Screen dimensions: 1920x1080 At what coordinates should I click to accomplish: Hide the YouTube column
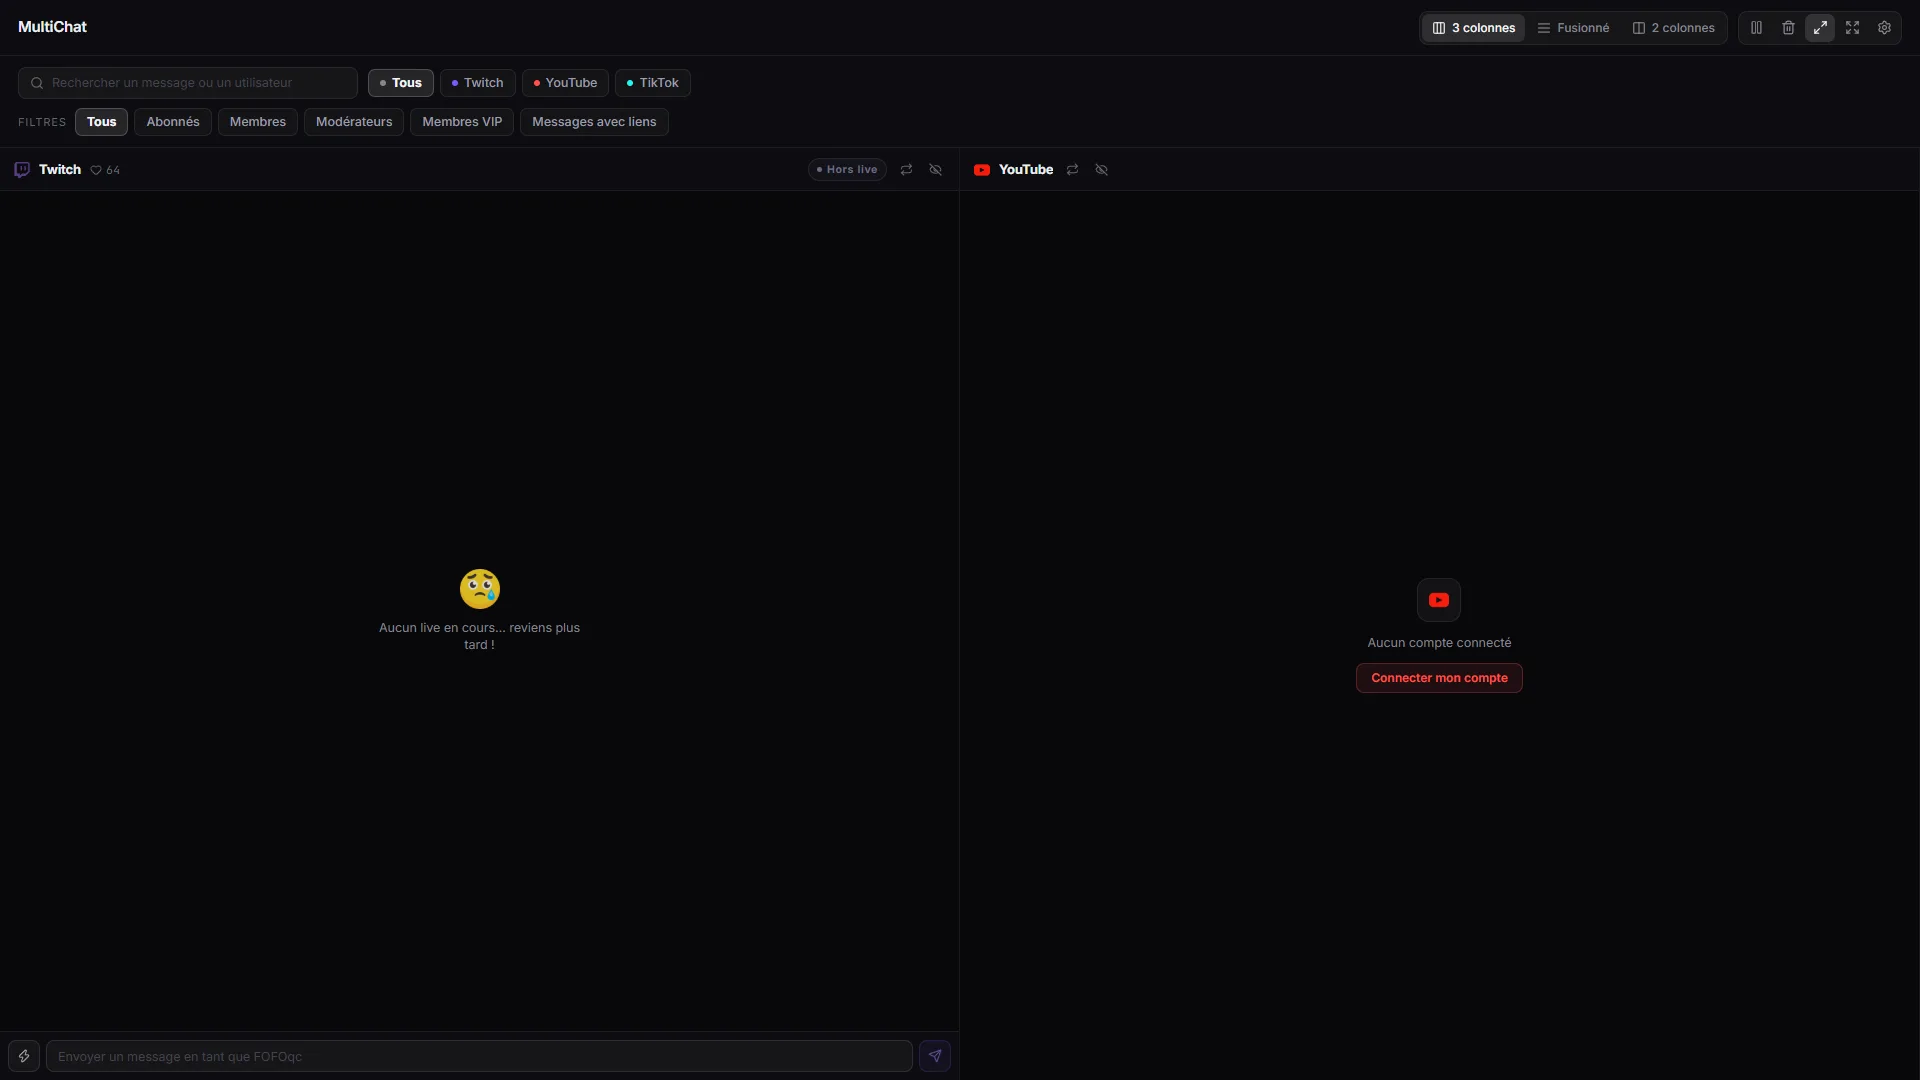1101,170
